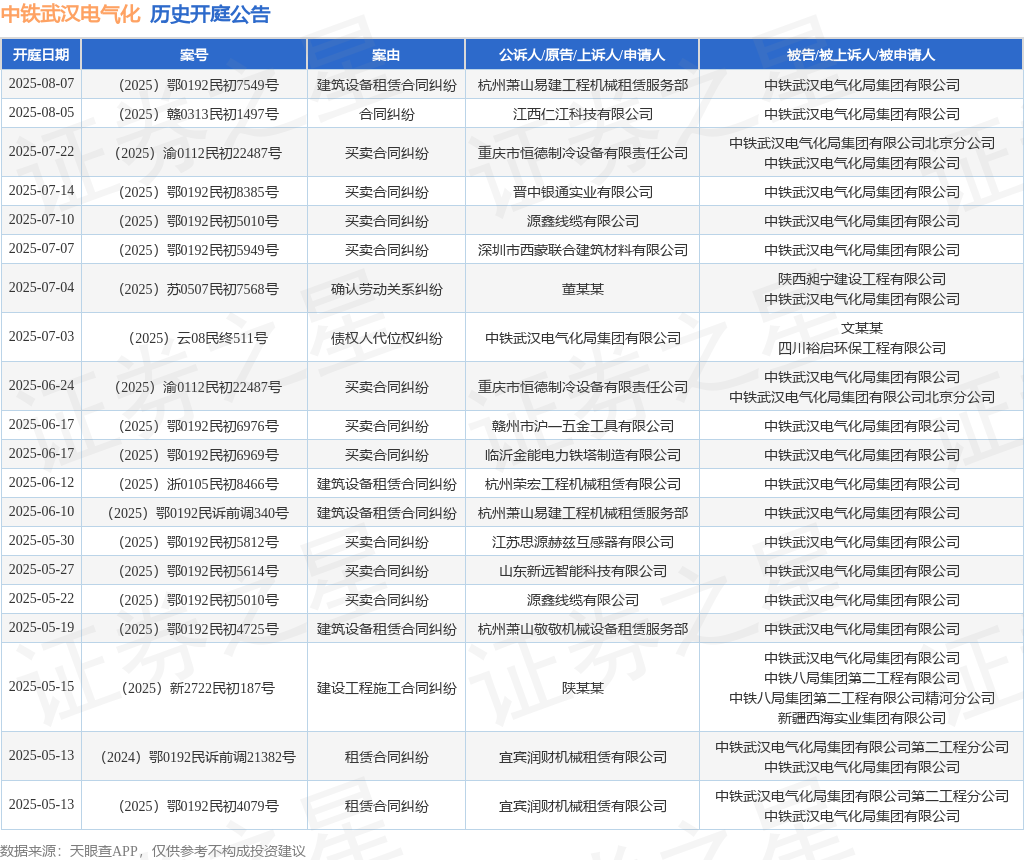The width and height of the screenshot is (1024, 860).
Task: Select case number (2025)鄂0192民初4725号
Action: (199, 629)
